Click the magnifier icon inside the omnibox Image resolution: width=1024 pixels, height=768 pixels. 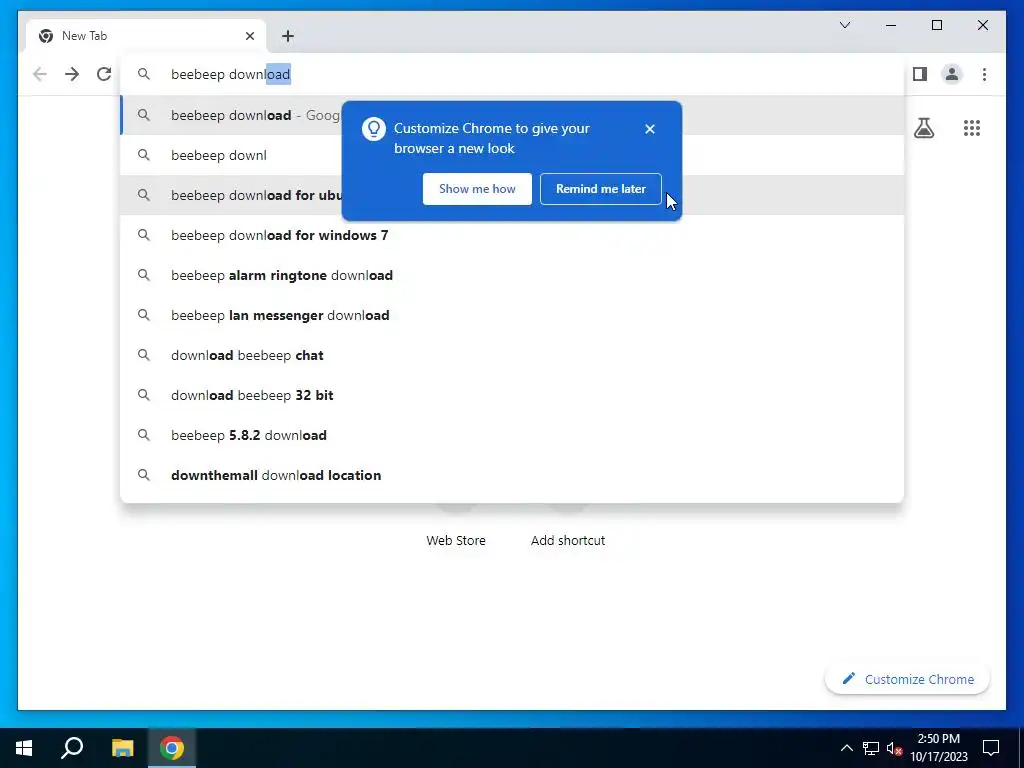tap(144, 74)
